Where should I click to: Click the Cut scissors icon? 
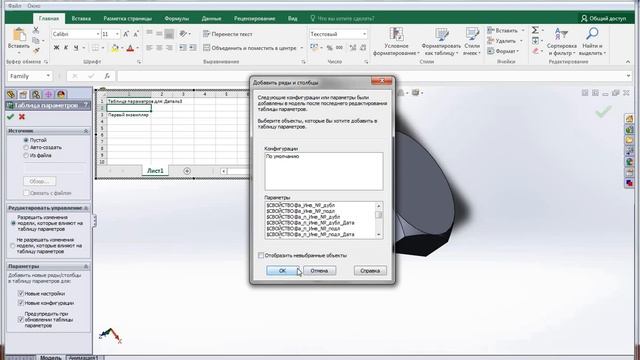[x=36, y=30]
